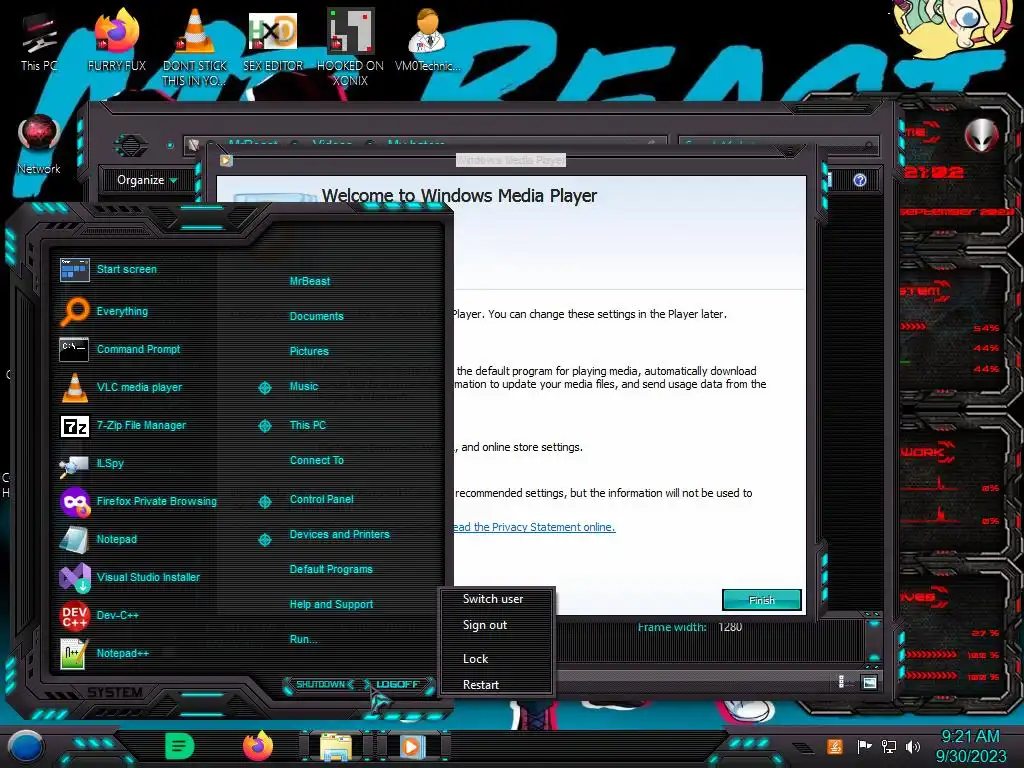Click the Start orb button
Viewport: 1024px width, 768px height.
(26, 746)
